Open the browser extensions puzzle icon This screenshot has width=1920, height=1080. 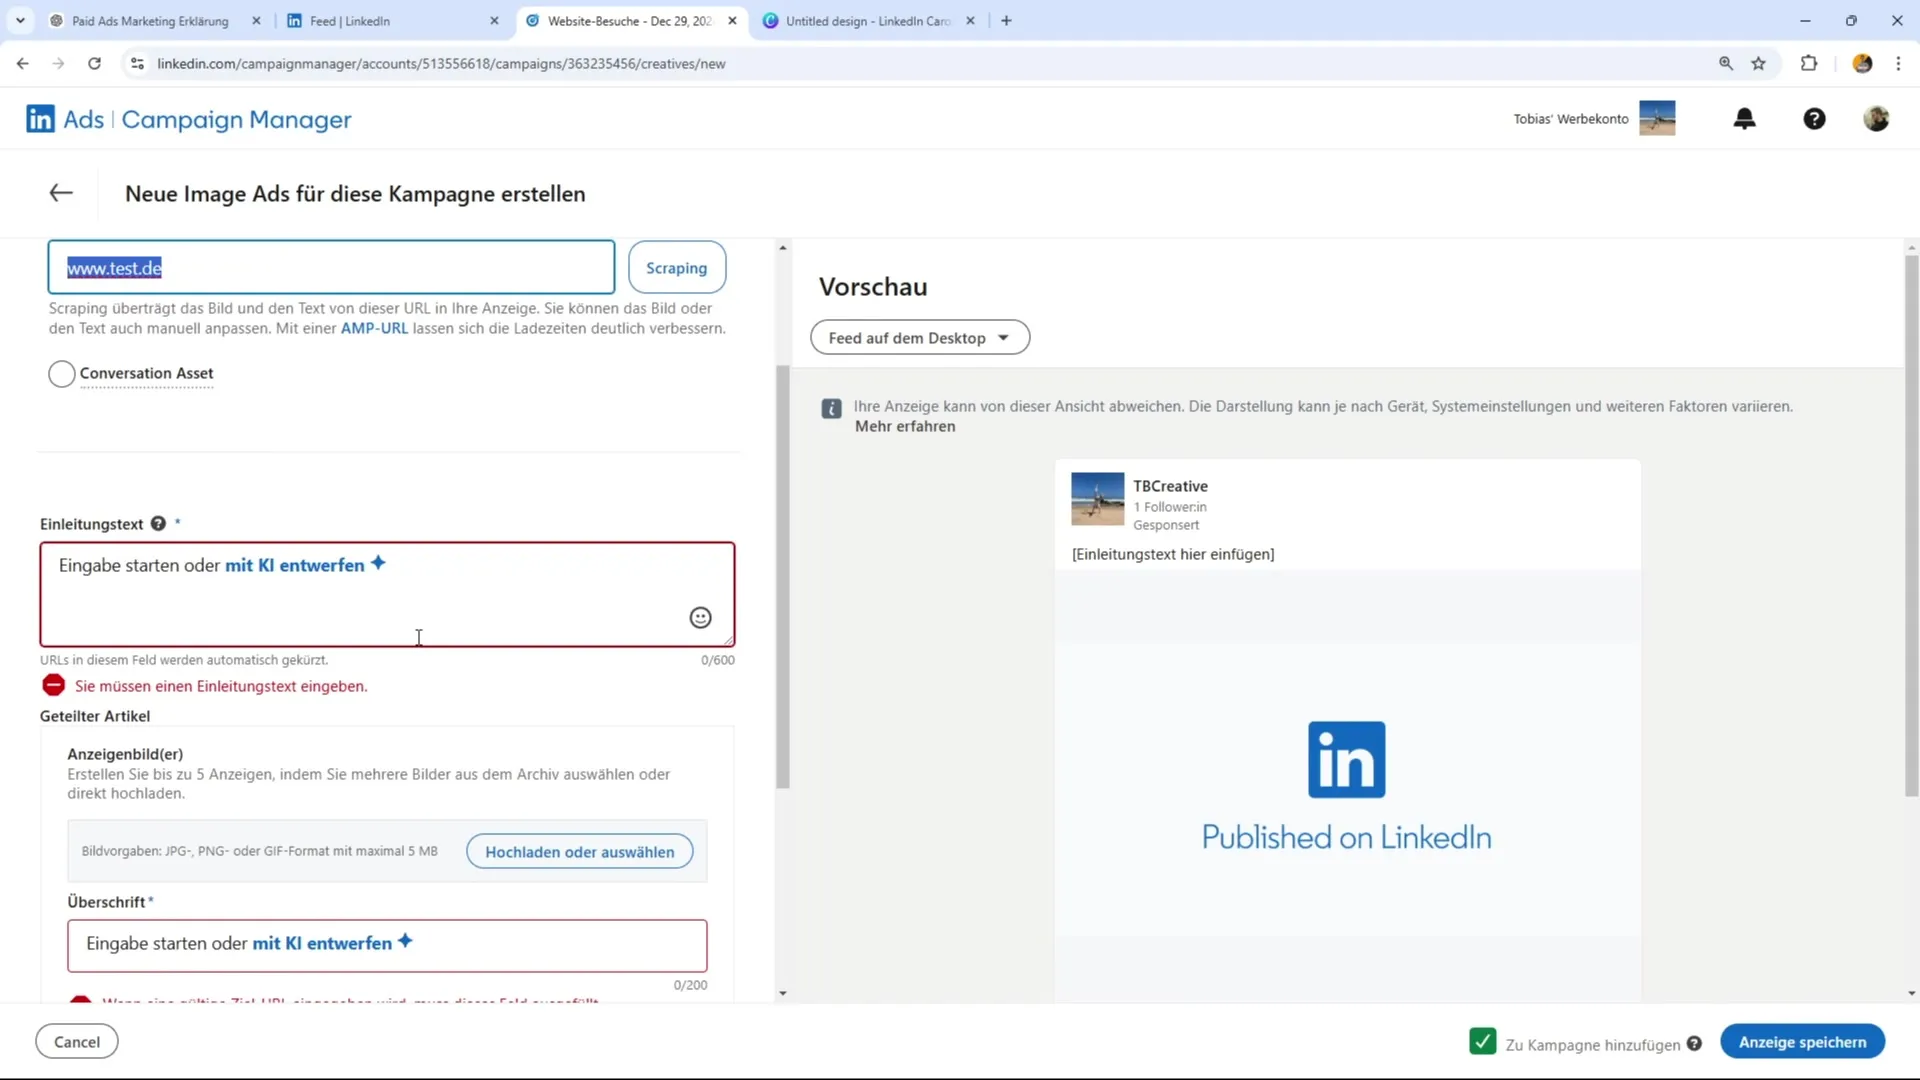click(x=1809, y=63)
